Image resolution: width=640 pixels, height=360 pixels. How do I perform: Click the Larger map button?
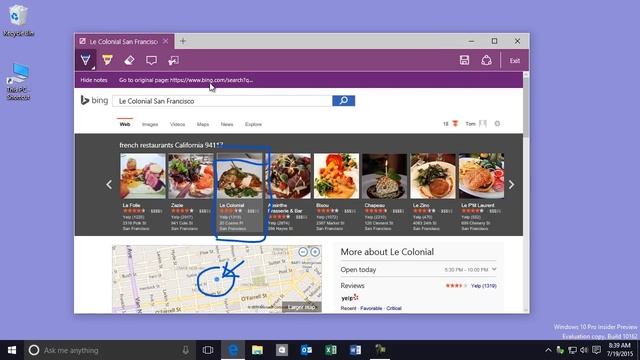(302, 307)
